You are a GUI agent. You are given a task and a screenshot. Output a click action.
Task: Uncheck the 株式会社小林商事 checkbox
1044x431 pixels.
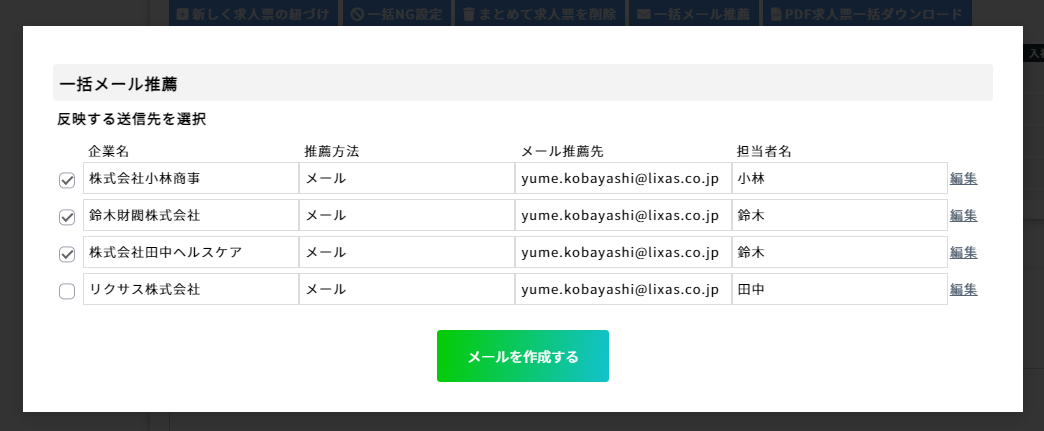(67, 180)
